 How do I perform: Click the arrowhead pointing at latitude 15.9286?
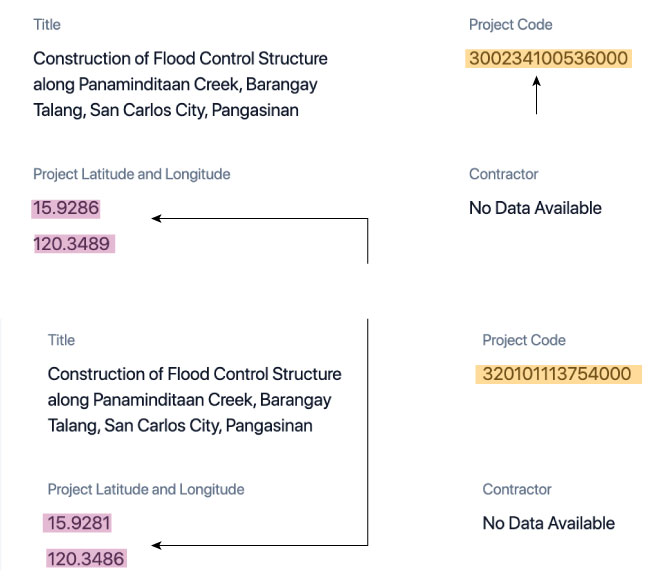click(156, 218)
